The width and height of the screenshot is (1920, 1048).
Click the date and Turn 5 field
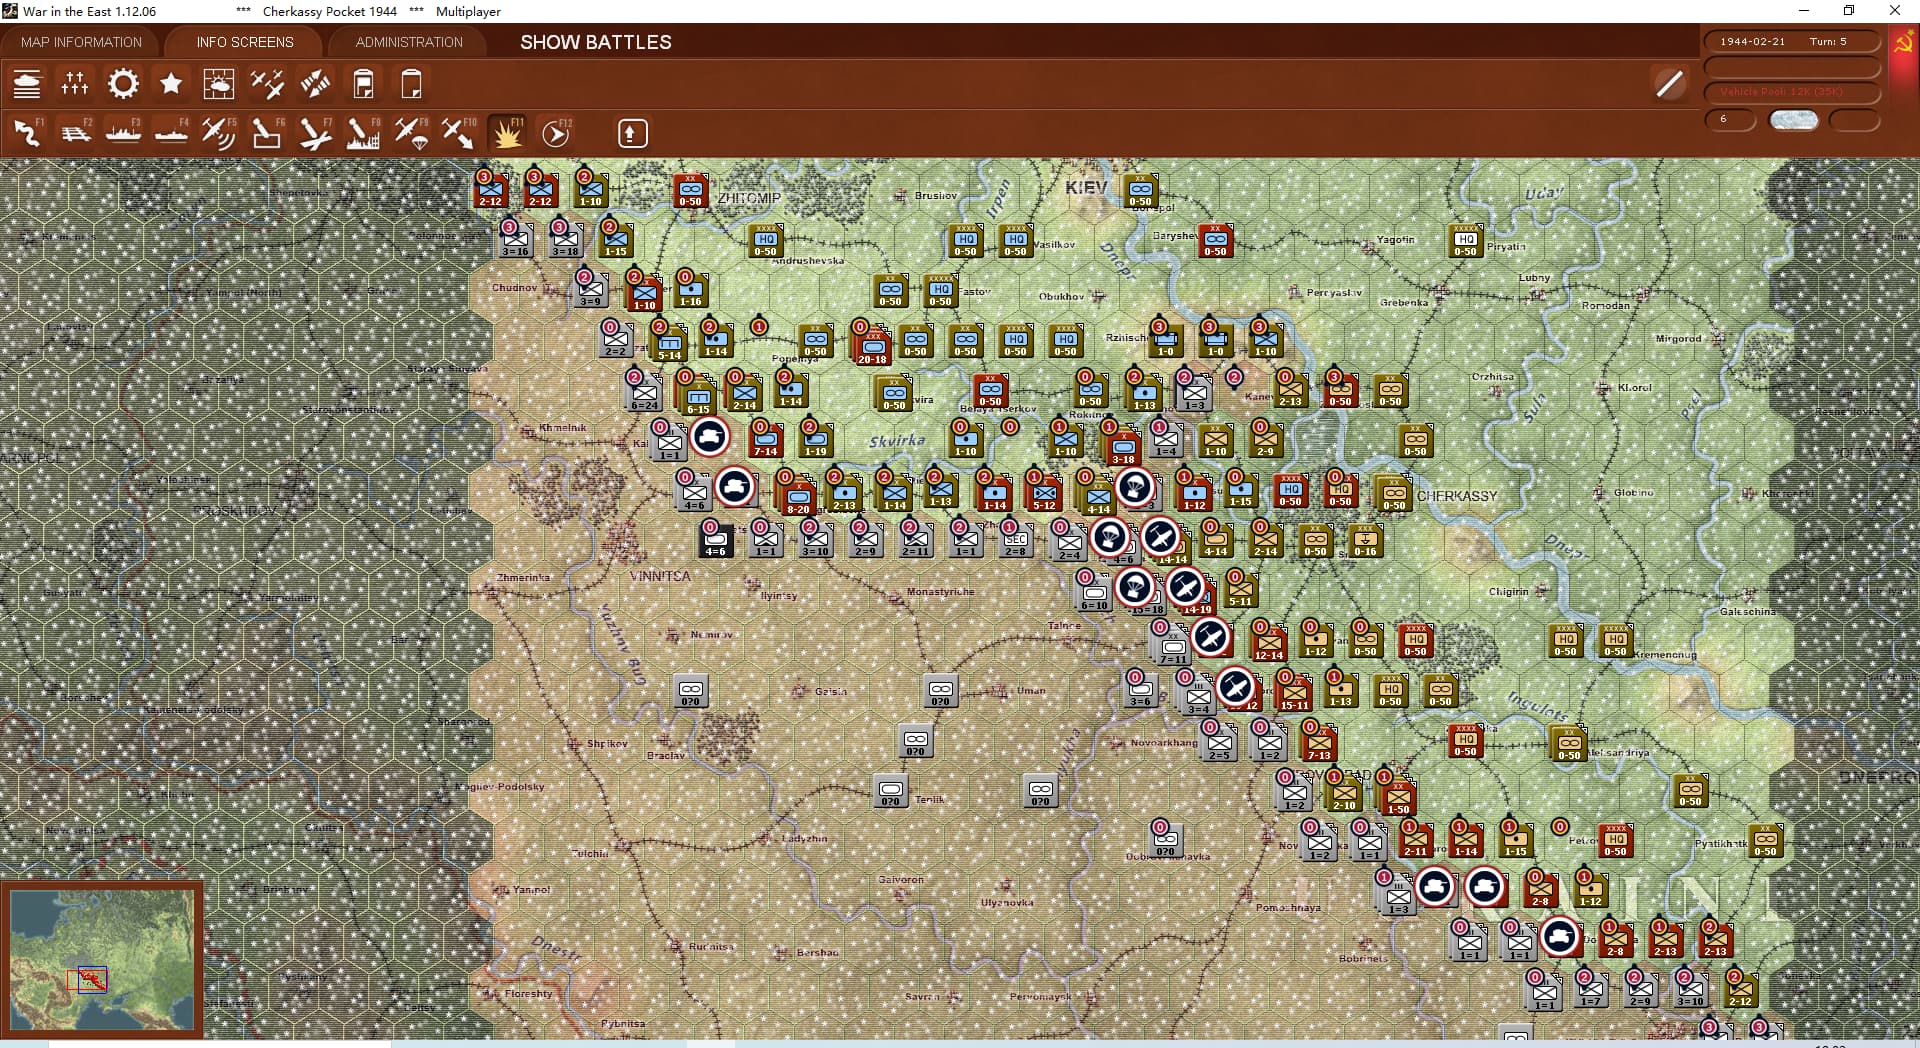[1791, 42]
